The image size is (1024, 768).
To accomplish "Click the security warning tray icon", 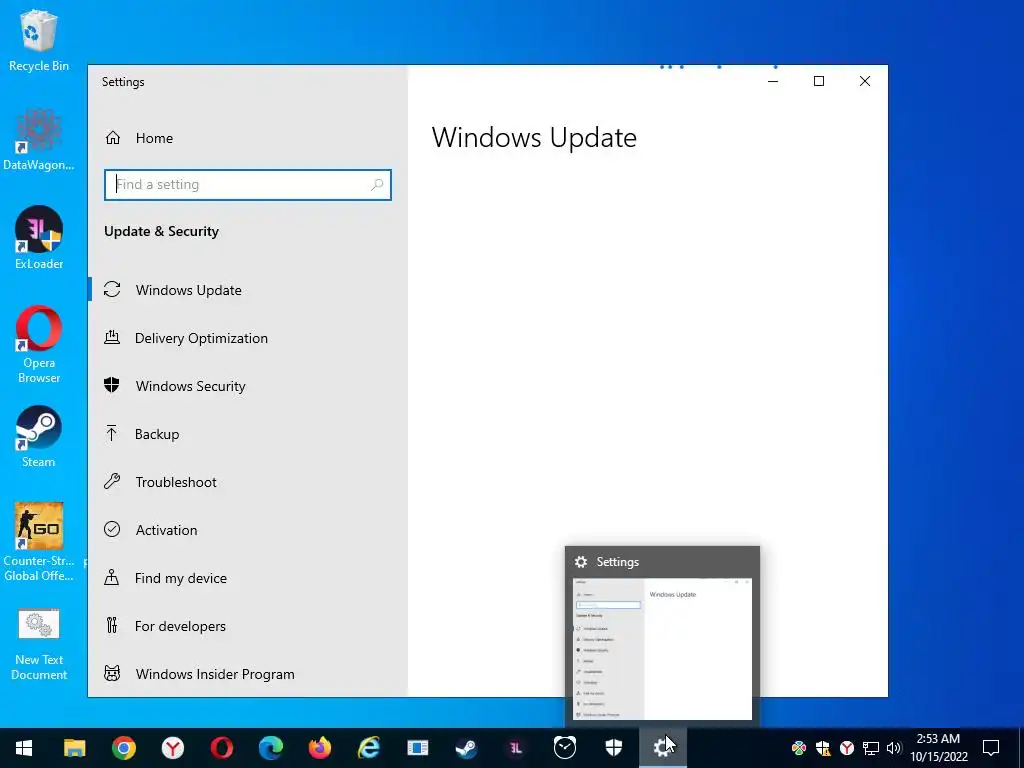I will point(823,748).
